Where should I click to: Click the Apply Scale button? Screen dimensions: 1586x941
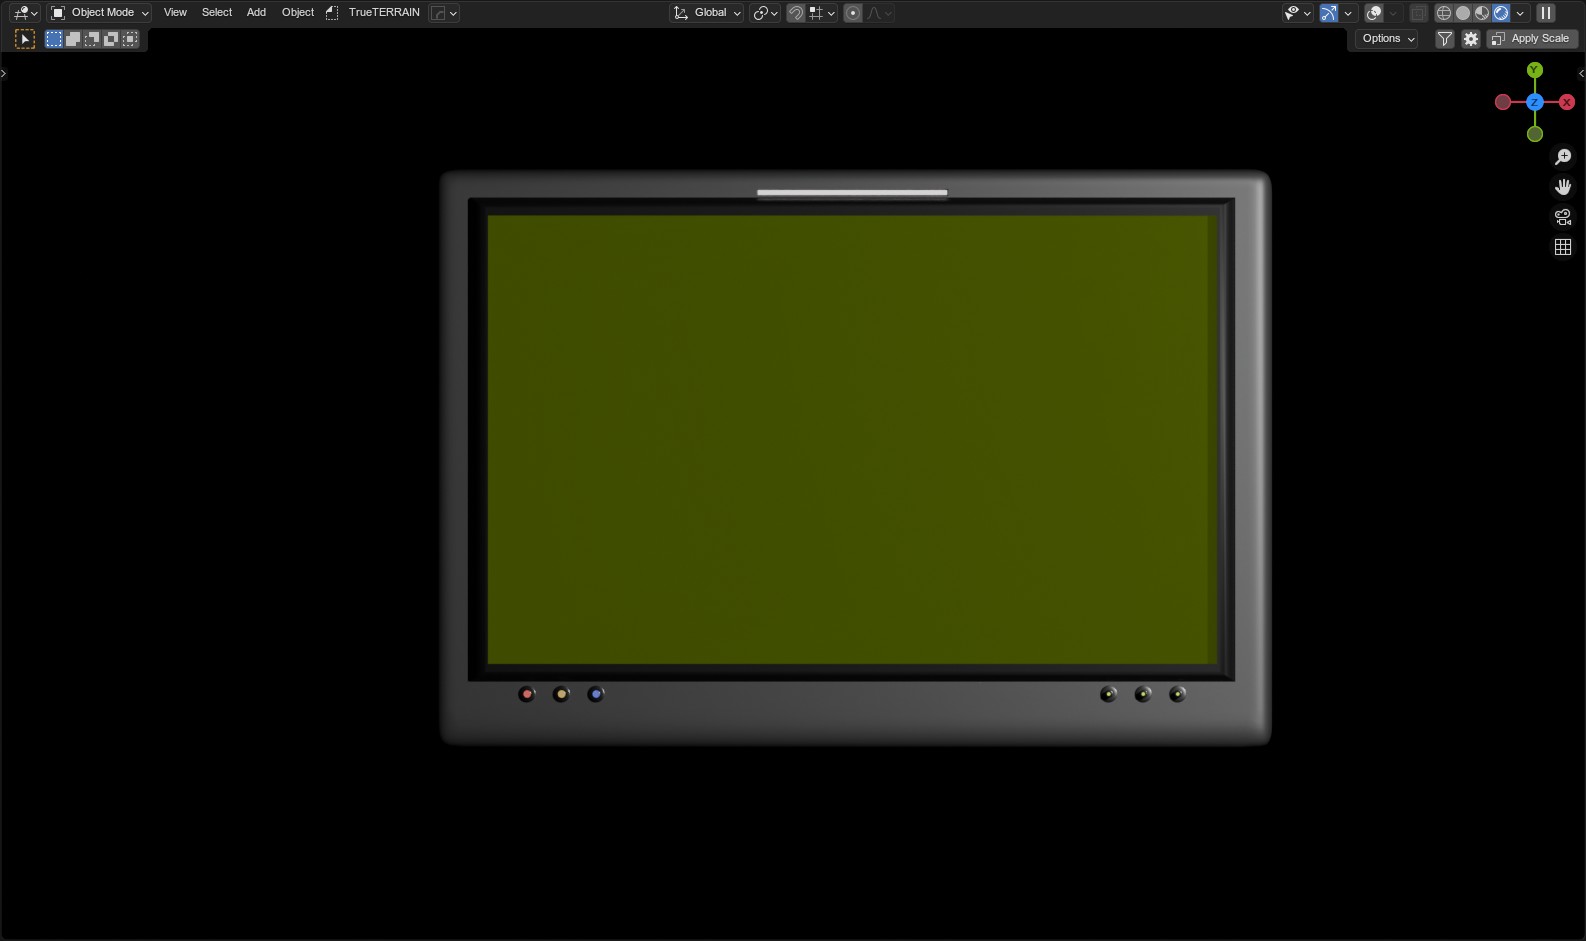point(1532,39)
